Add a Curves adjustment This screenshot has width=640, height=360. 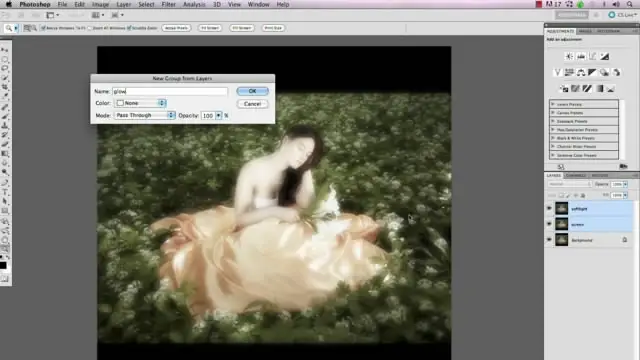click(x=593, y=56)
